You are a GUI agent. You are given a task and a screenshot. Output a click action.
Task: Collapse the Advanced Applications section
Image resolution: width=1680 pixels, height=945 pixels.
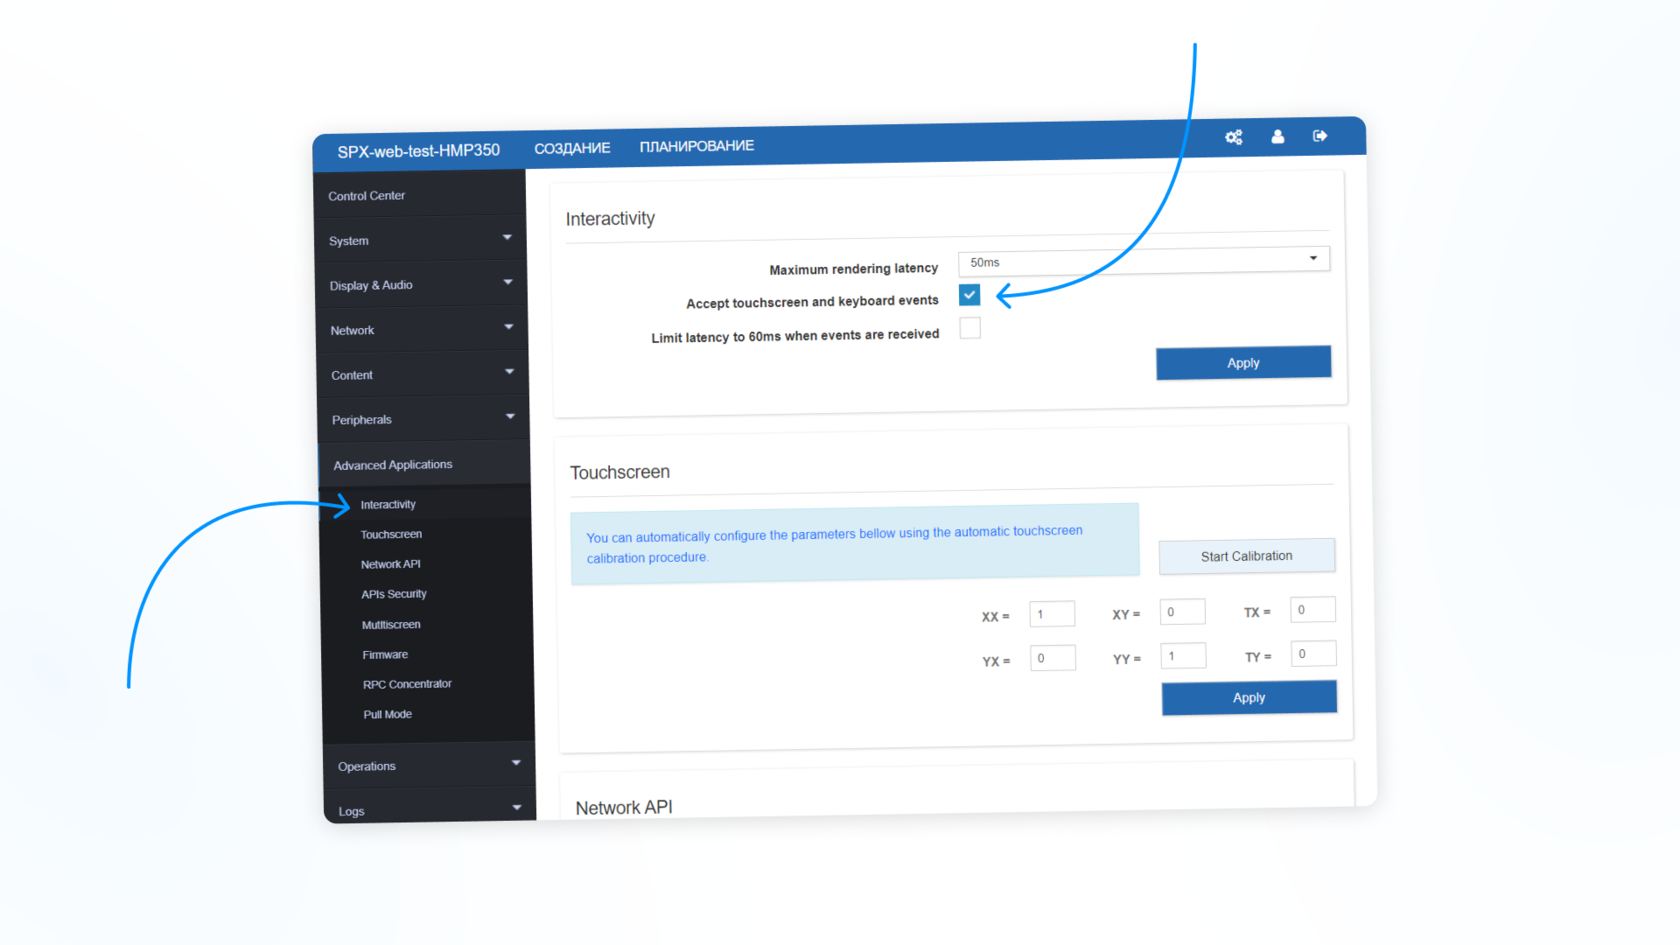[425, 464]
